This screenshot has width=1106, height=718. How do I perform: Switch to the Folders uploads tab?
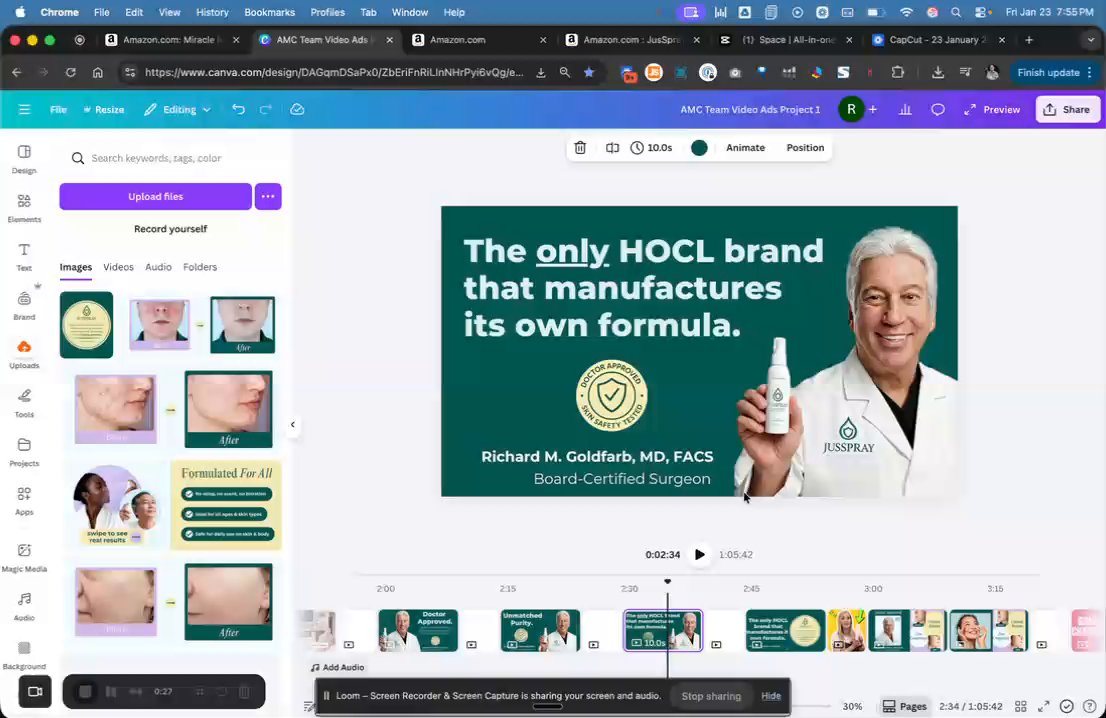pyautogui.click(x=200, y=267)
